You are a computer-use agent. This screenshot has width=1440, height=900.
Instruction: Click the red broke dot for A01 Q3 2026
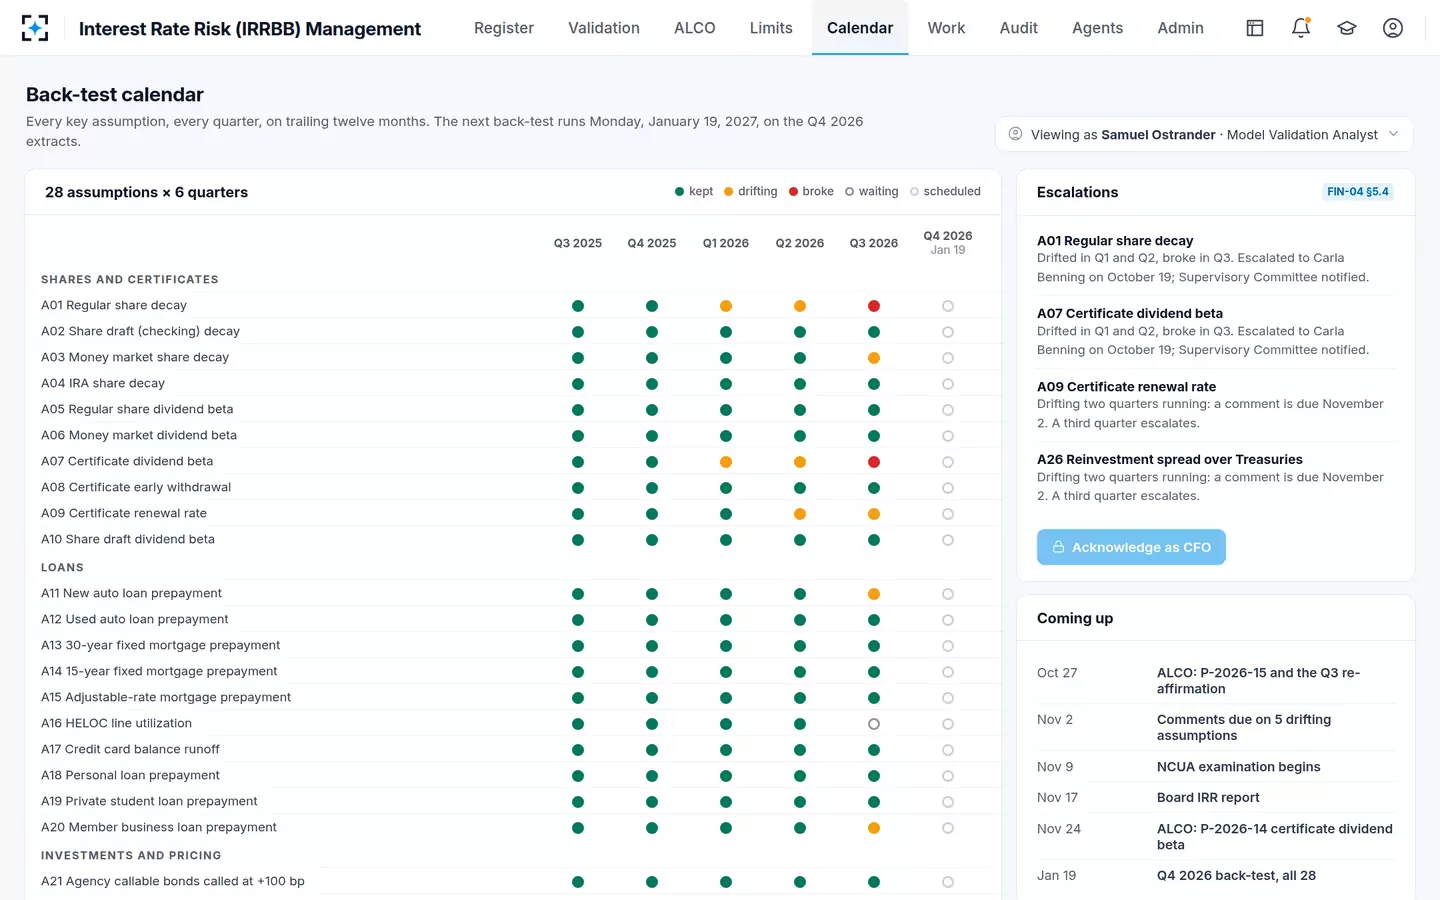pyautogui.click(x=874, y=306)
